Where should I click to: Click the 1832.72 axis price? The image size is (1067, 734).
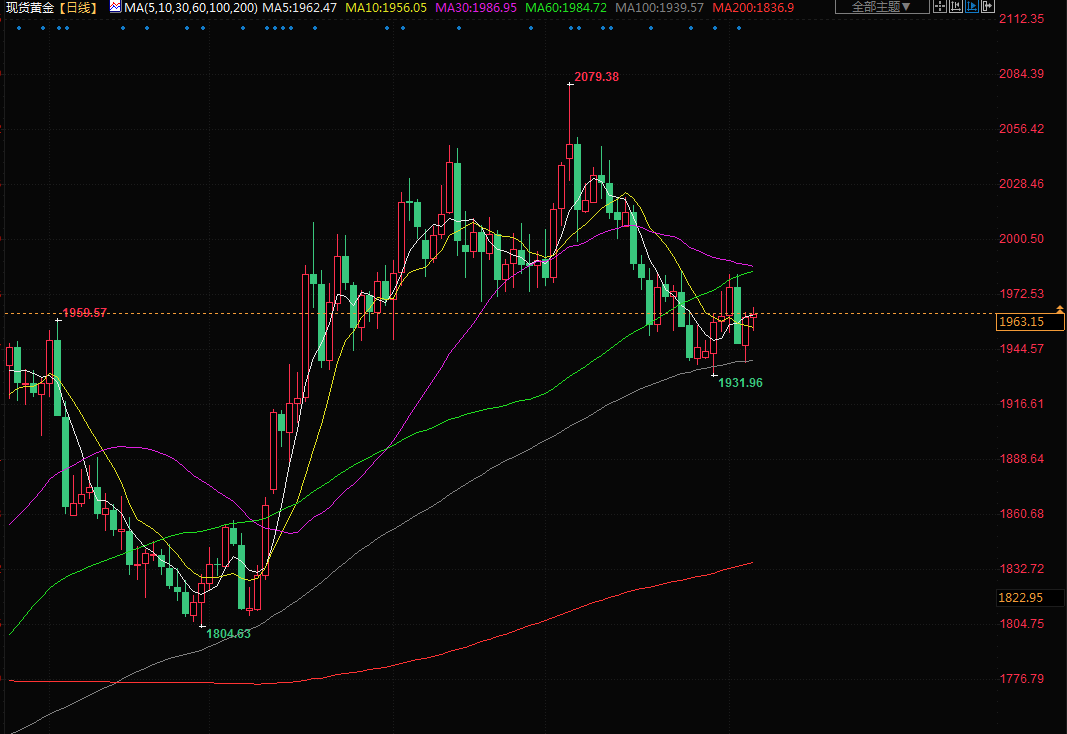point(1021,568)
